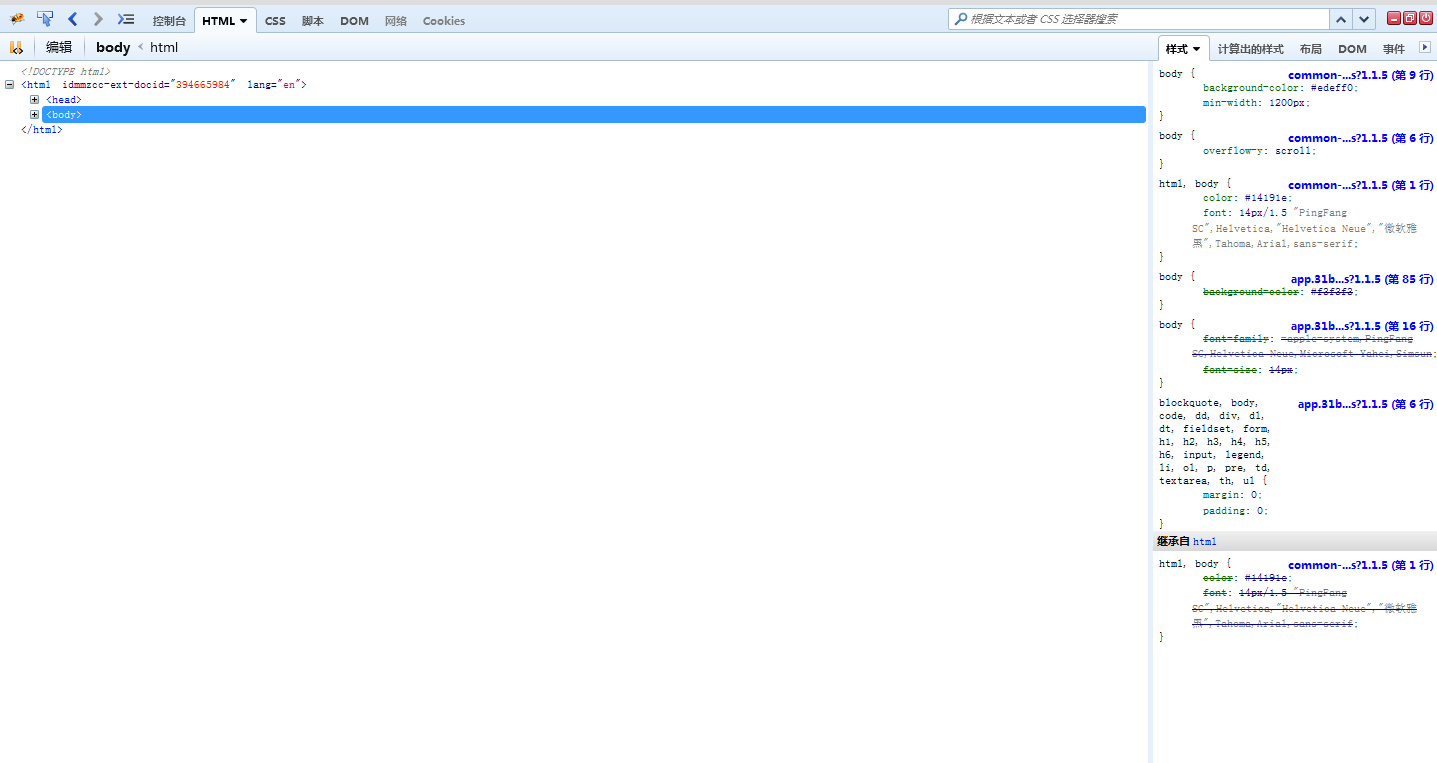Jump to next search result arrow
The width and height of the screenshot is (1437, 763).
coord(1364,19)
